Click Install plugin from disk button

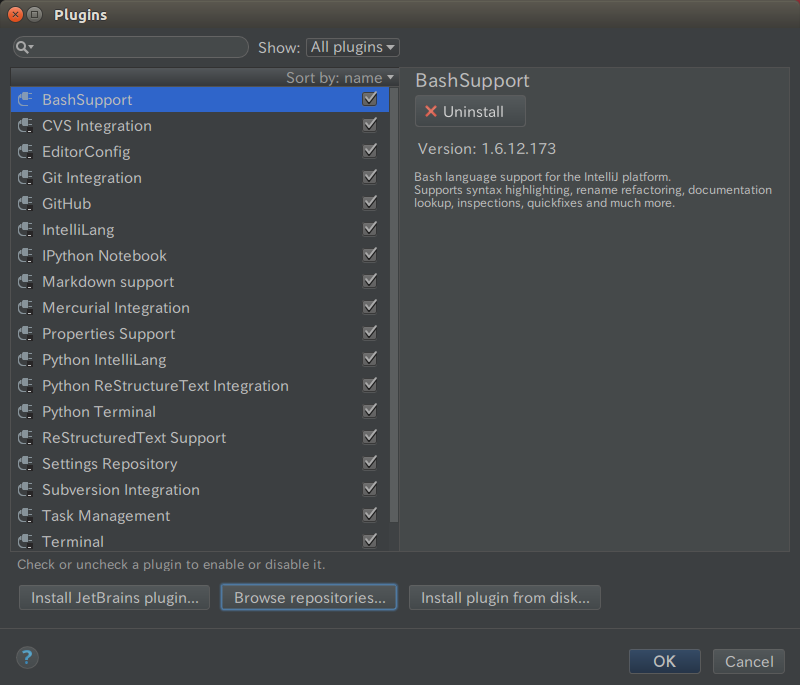pos(505,597)
